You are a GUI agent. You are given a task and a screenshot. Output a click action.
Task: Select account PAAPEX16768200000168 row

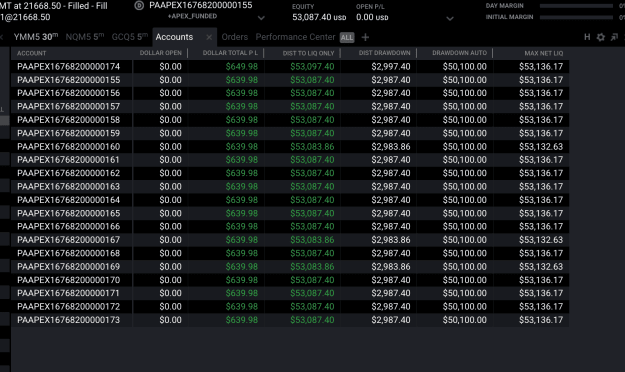click(x=290, y=253)
